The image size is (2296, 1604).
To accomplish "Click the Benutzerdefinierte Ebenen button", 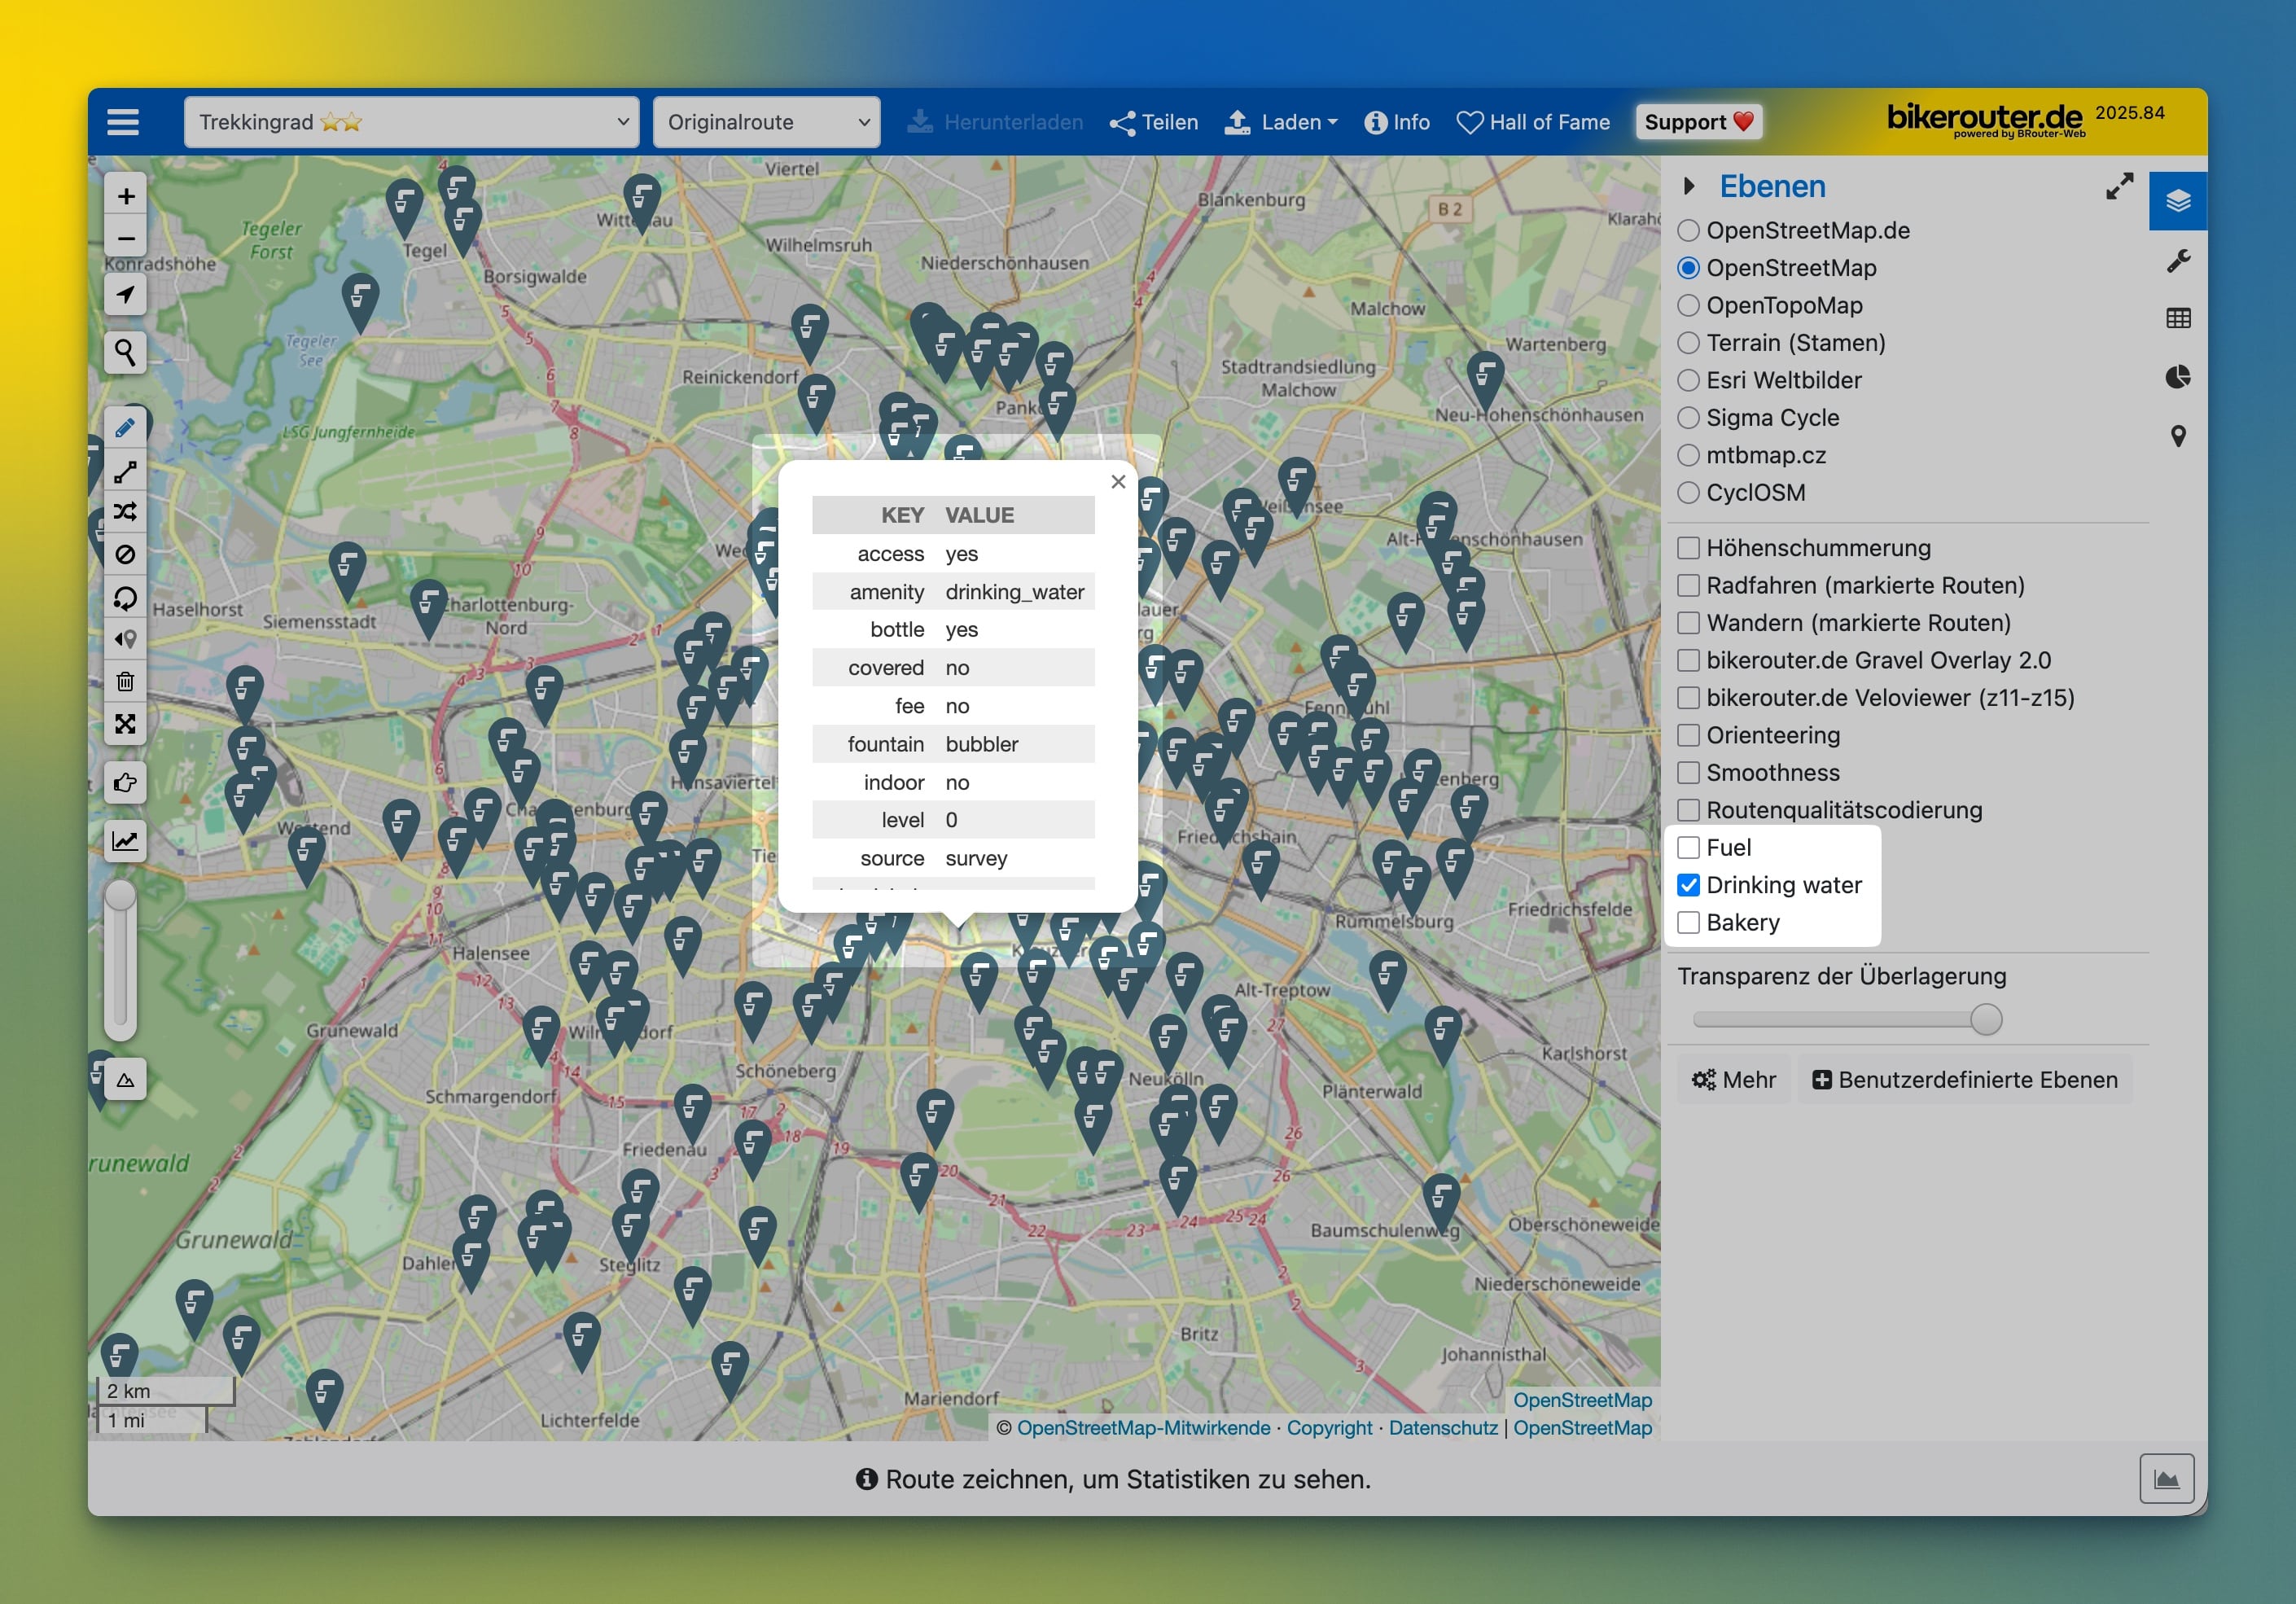I will coord(1964,1080).
